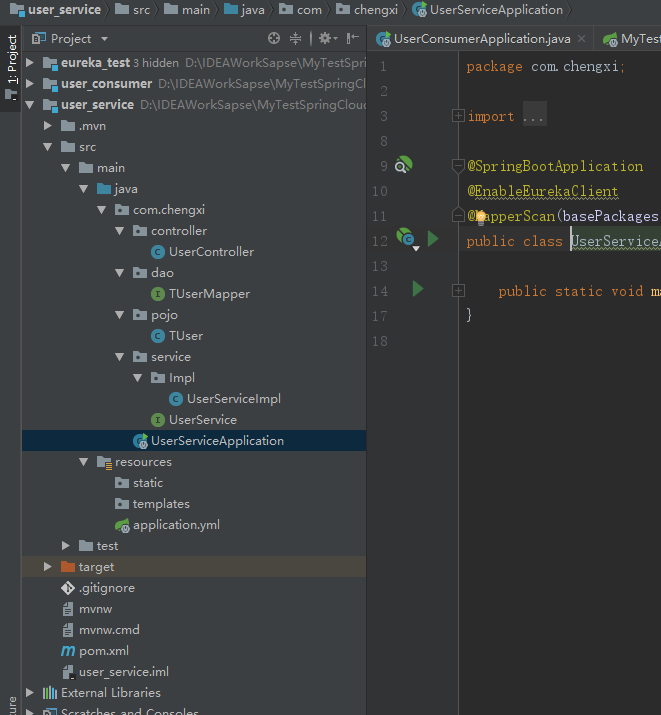This screenshot has width=661, height=715.
Task: Select application.yml file
Action: click(167, 525)
